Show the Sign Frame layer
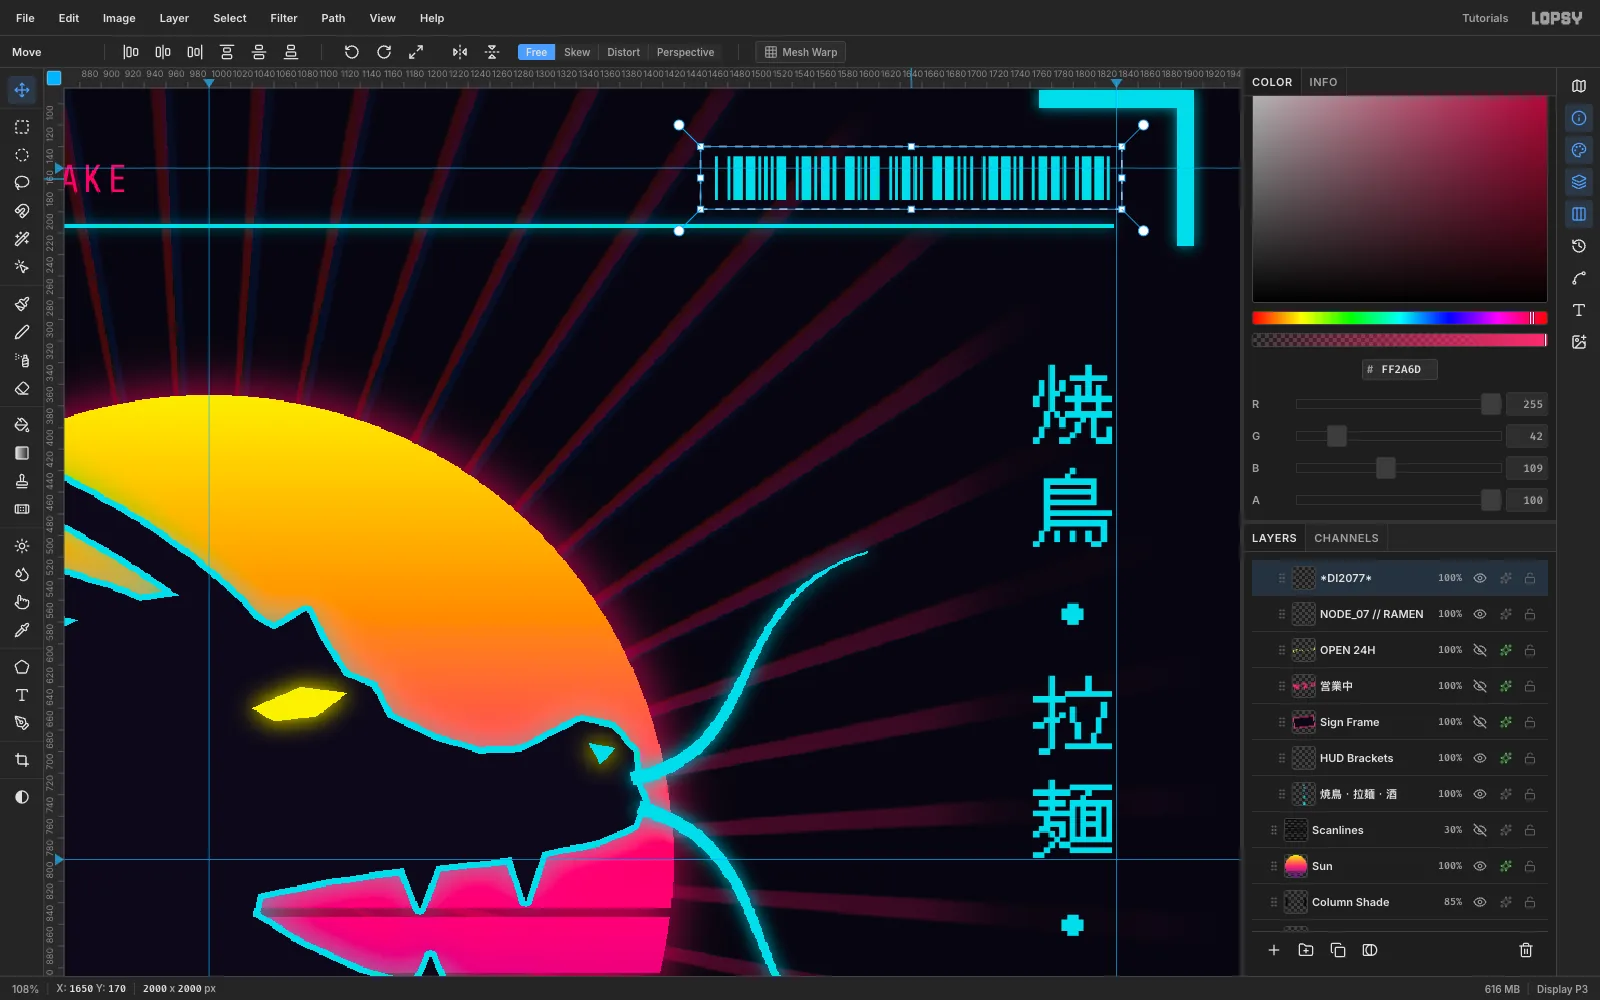Screen dimensions: 1600x1000 click(1480, 722)
